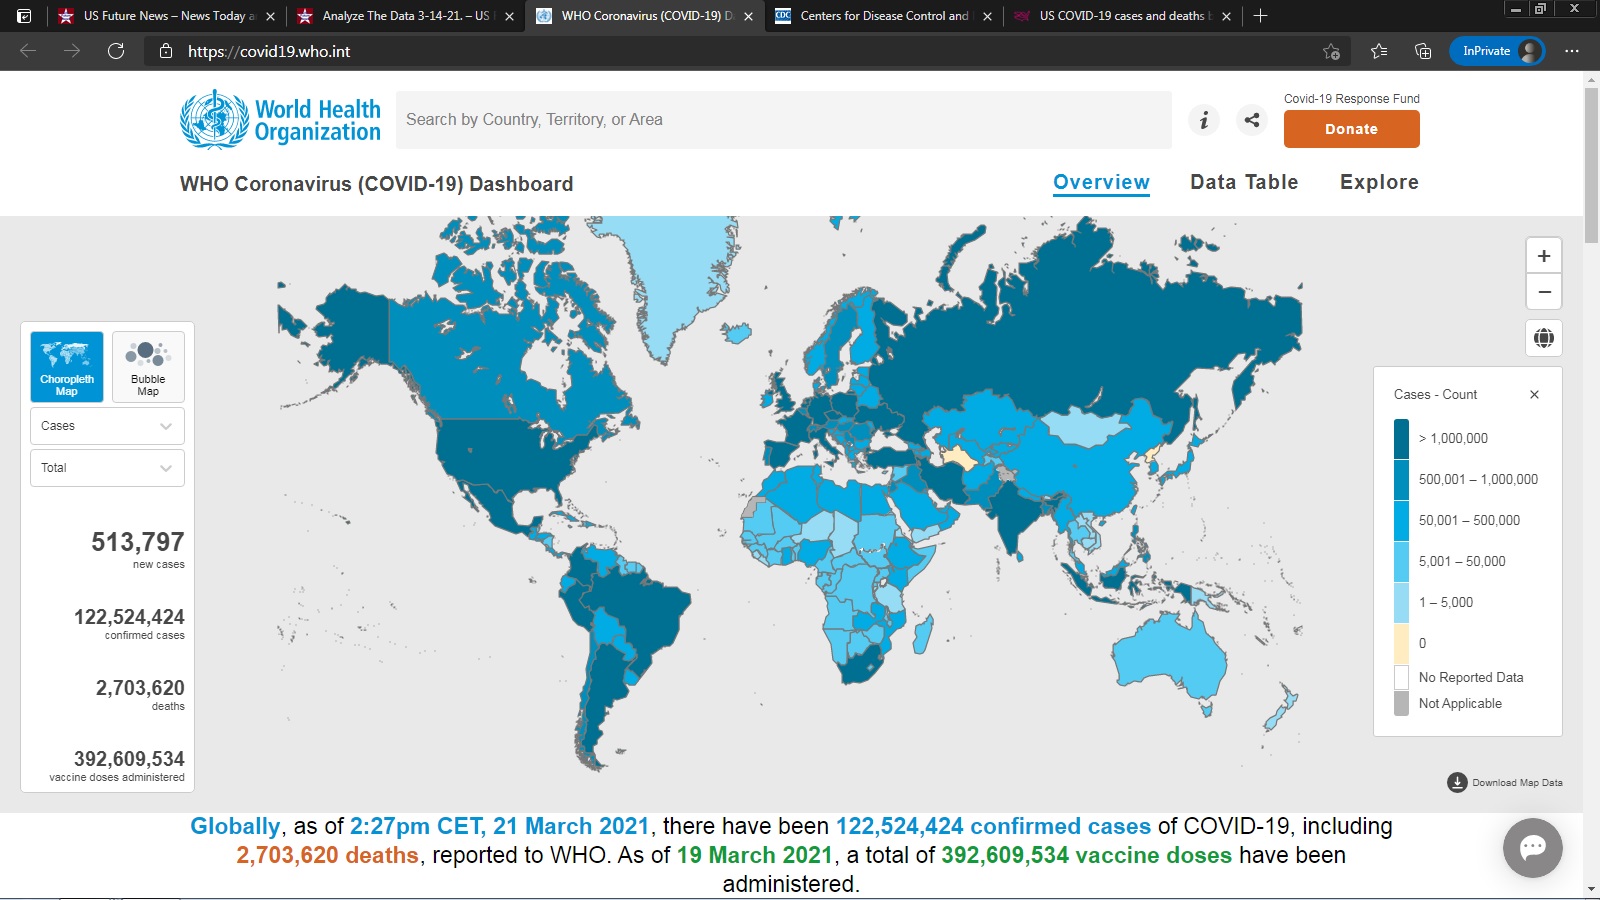Zoom out of the map with minus button
Viewport: 1602px width, 900px height.
click(1543, 292)
